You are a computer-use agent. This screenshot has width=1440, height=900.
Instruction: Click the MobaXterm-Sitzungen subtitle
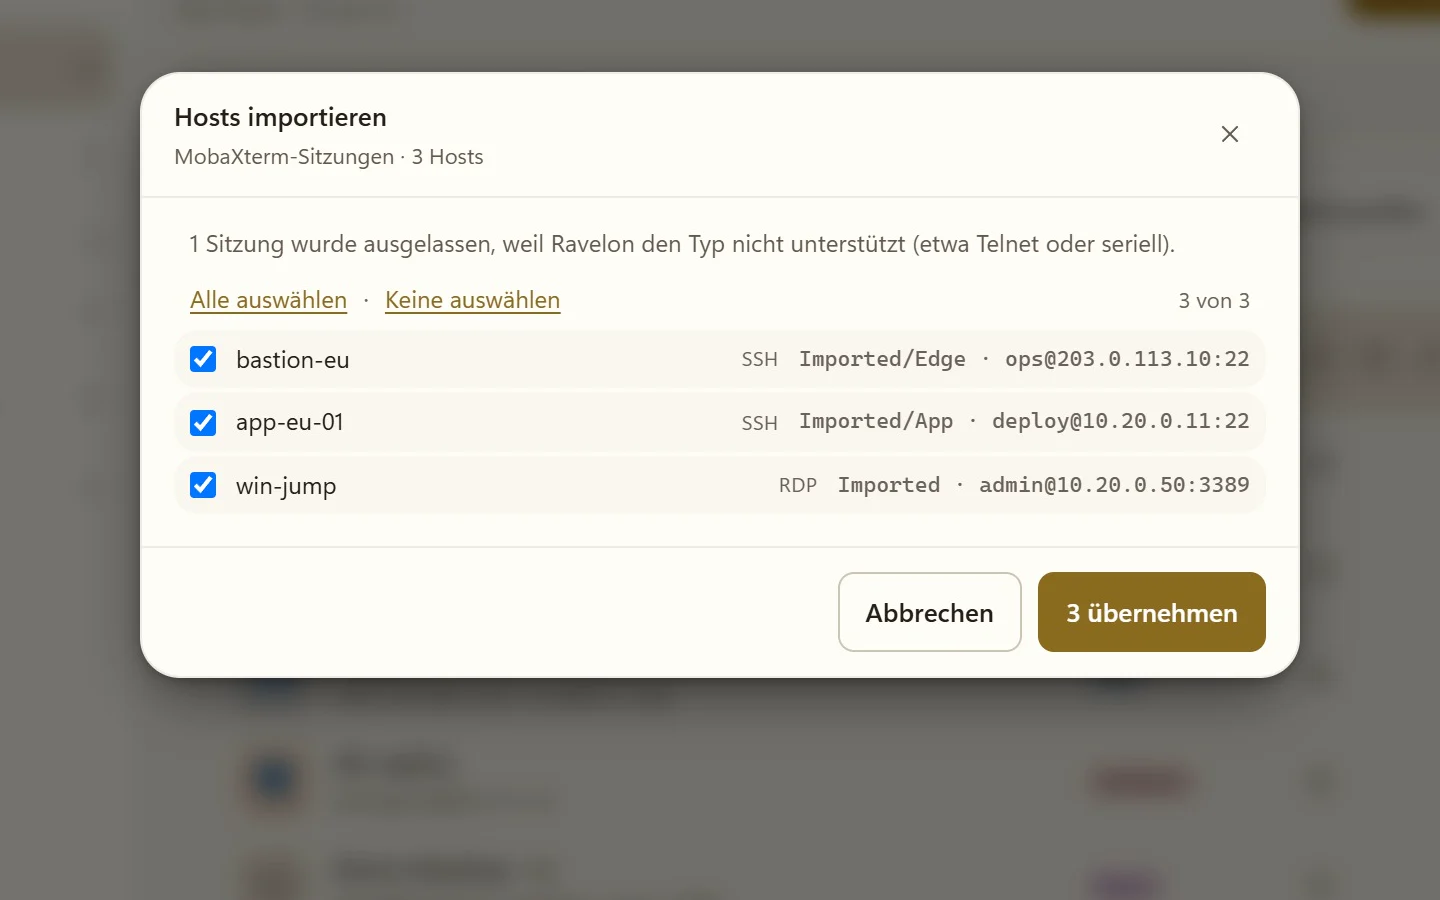coord(329,157)
